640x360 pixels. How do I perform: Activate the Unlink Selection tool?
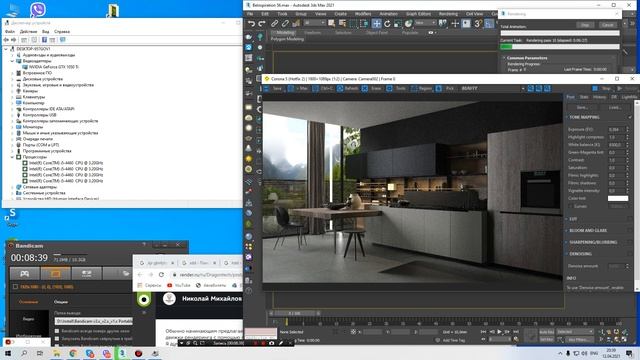click(x=285, y=24)
